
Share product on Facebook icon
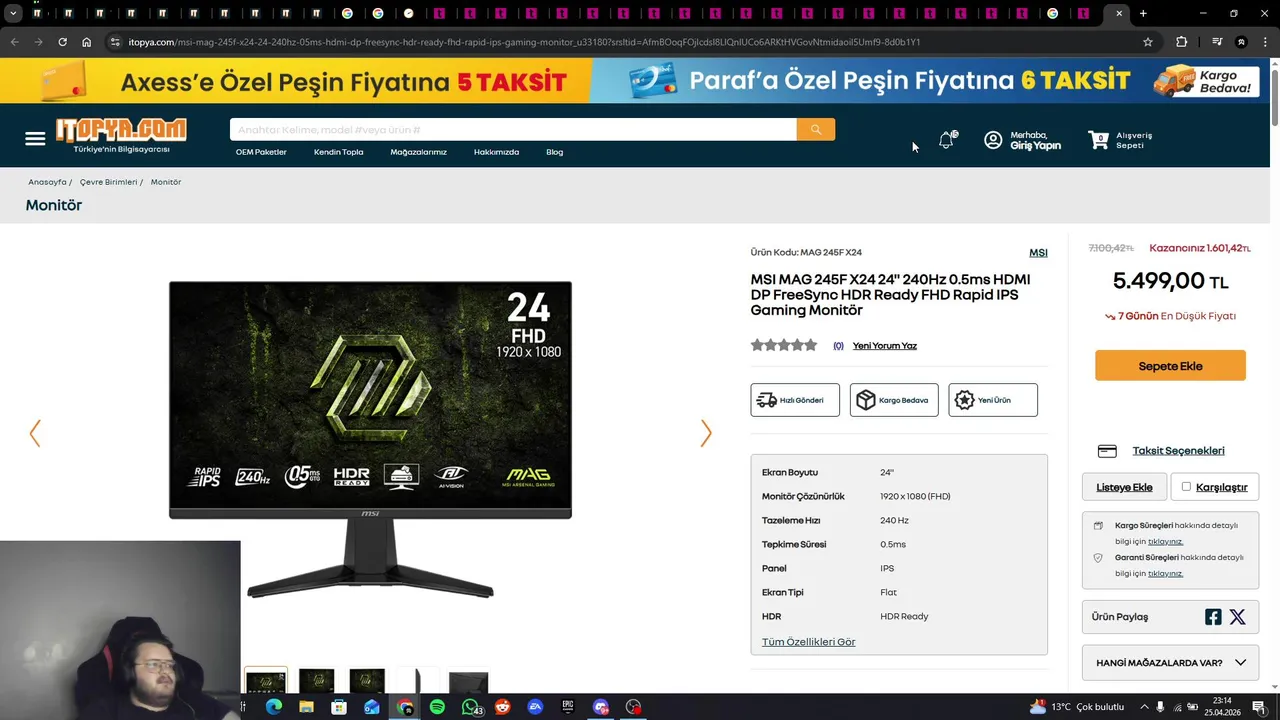(1213, 617)
